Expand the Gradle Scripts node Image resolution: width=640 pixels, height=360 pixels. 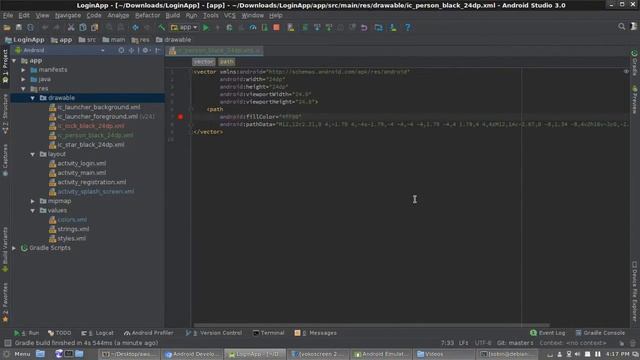[x=14, y=248]
